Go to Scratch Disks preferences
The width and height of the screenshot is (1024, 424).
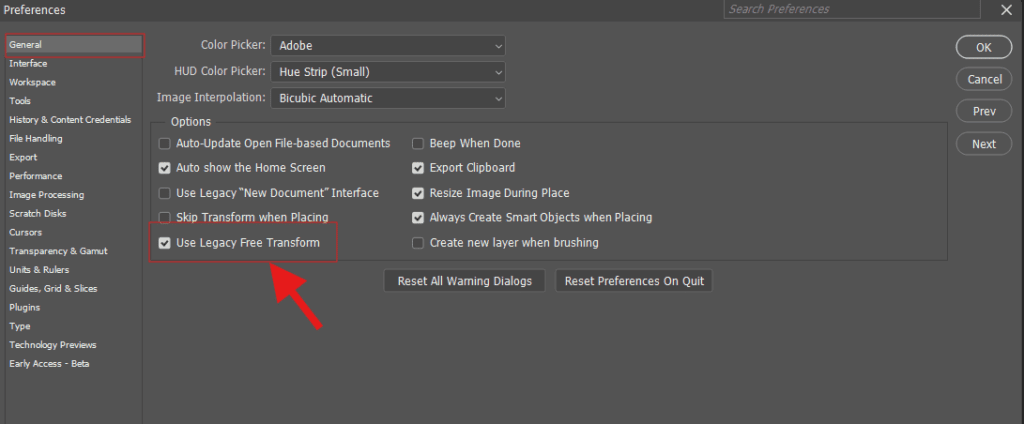(38, 214)
